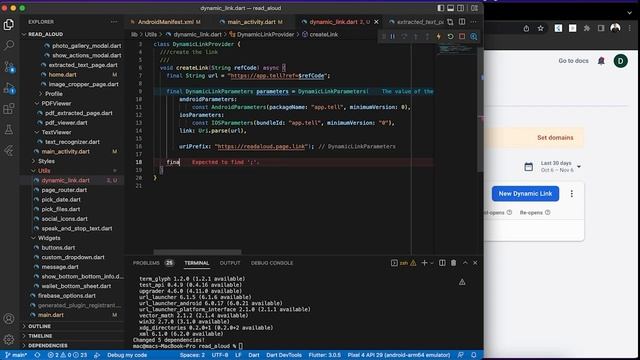Close the dynamic_link.dart tab

[376, 22]
